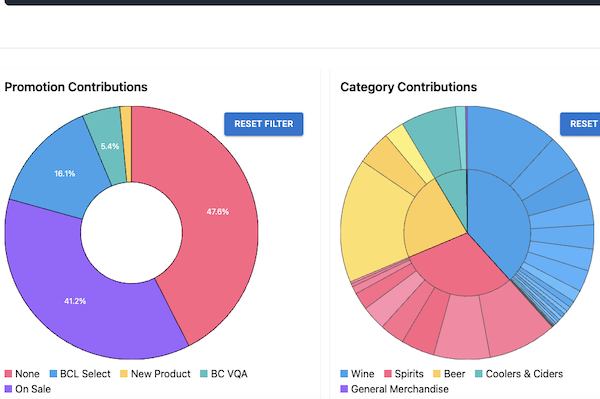The width and height of the screenshot is (600, 399).
Task: Select the thin yellow New Product slice
Action: (x=127, y=144)
